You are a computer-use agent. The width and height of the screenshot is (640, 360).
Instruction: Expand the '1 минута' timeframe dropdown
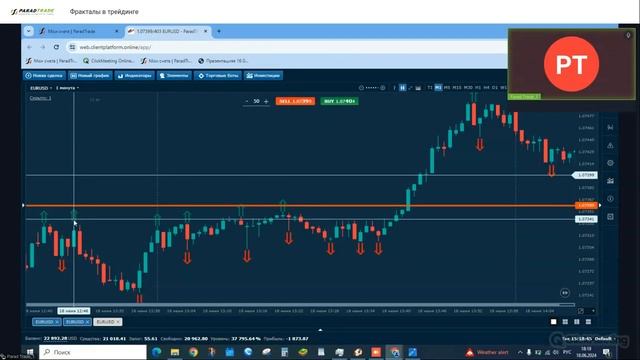[67, 88]
